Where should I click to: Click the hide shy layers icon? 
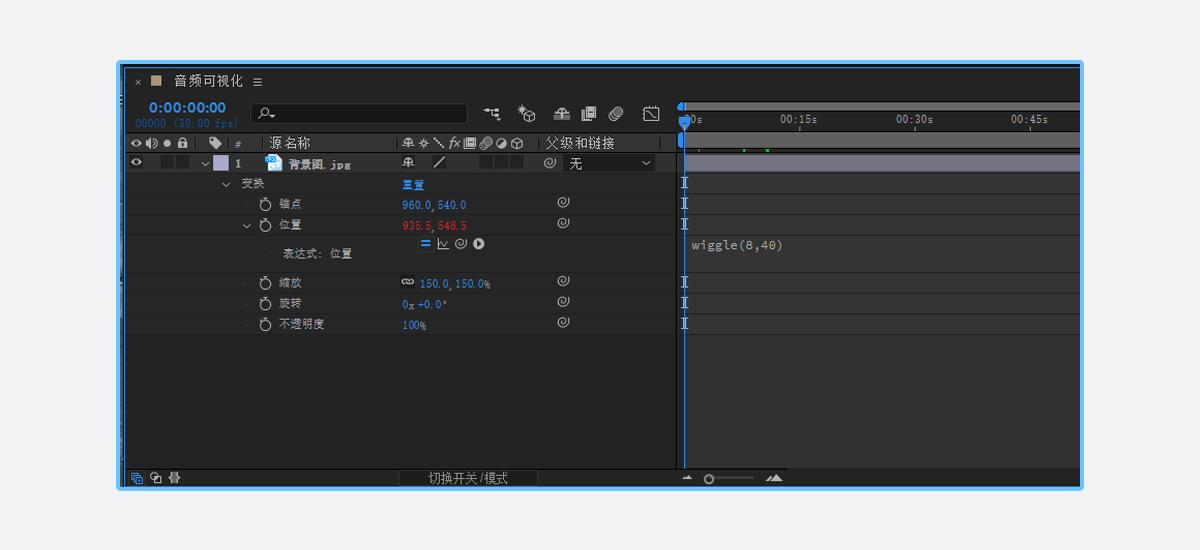tap(562, 114)
